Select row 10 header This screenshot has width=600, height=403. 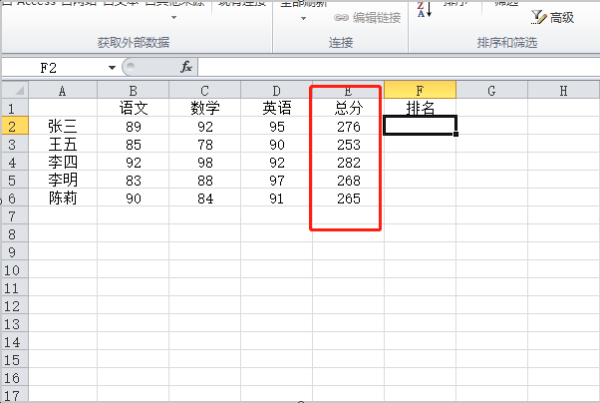tap(15, 270)
